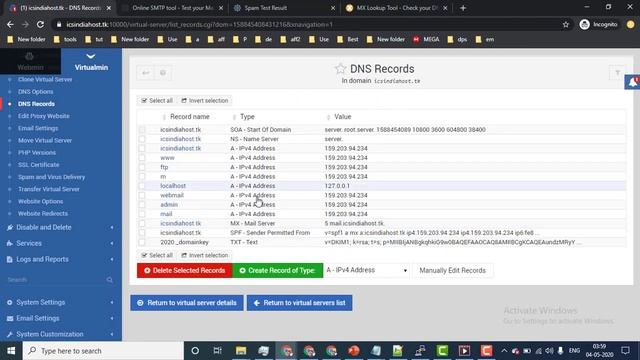The width and height of the screenshot is (640, 360).
Task: Open the Online SMTP tool browser tab
Action: point(173,8)
